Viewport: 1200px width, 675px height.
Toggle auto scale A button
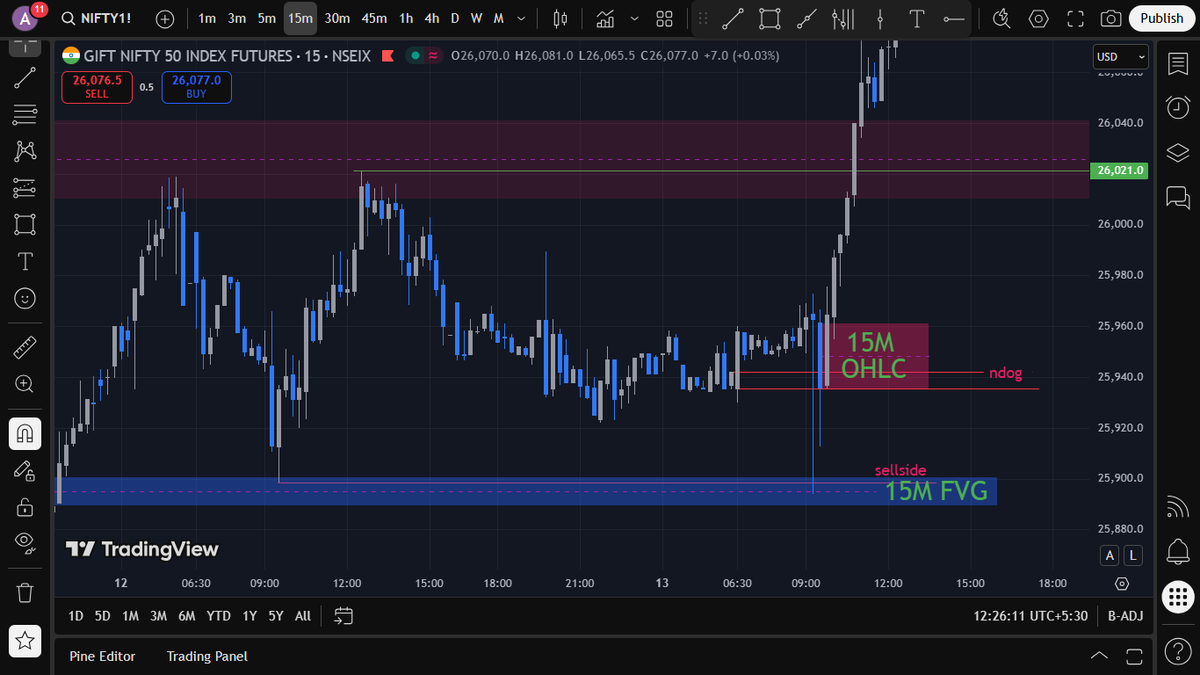(1110, 556)
